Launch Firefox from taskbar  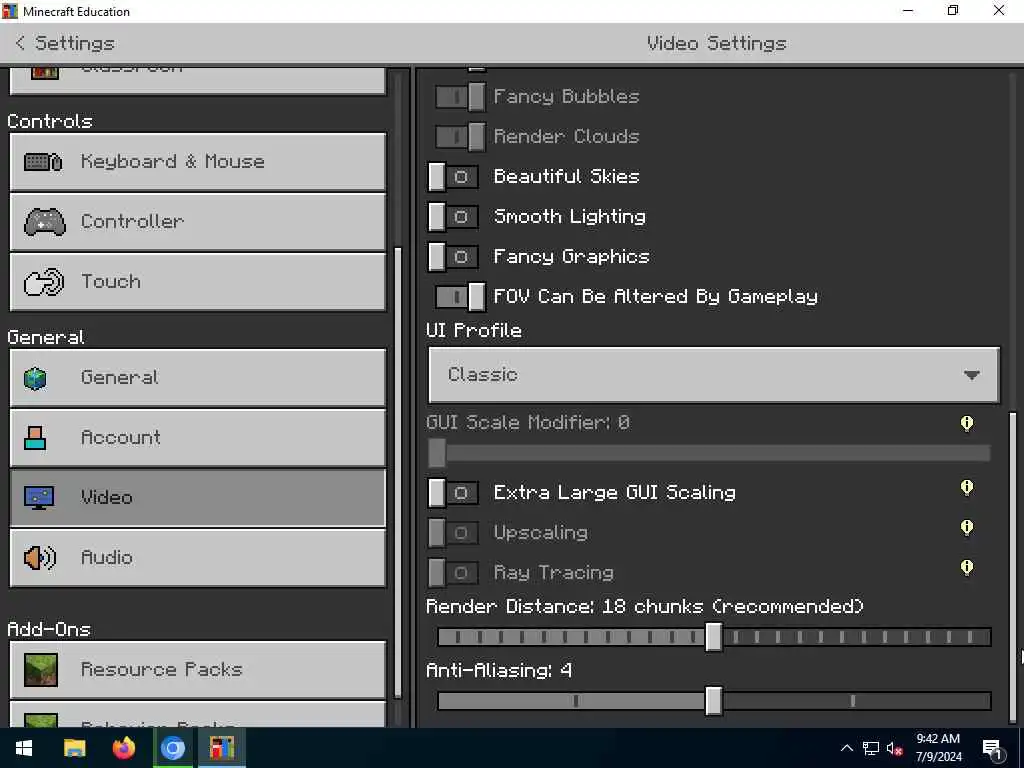pyautogui.click(x=123, y=748)
